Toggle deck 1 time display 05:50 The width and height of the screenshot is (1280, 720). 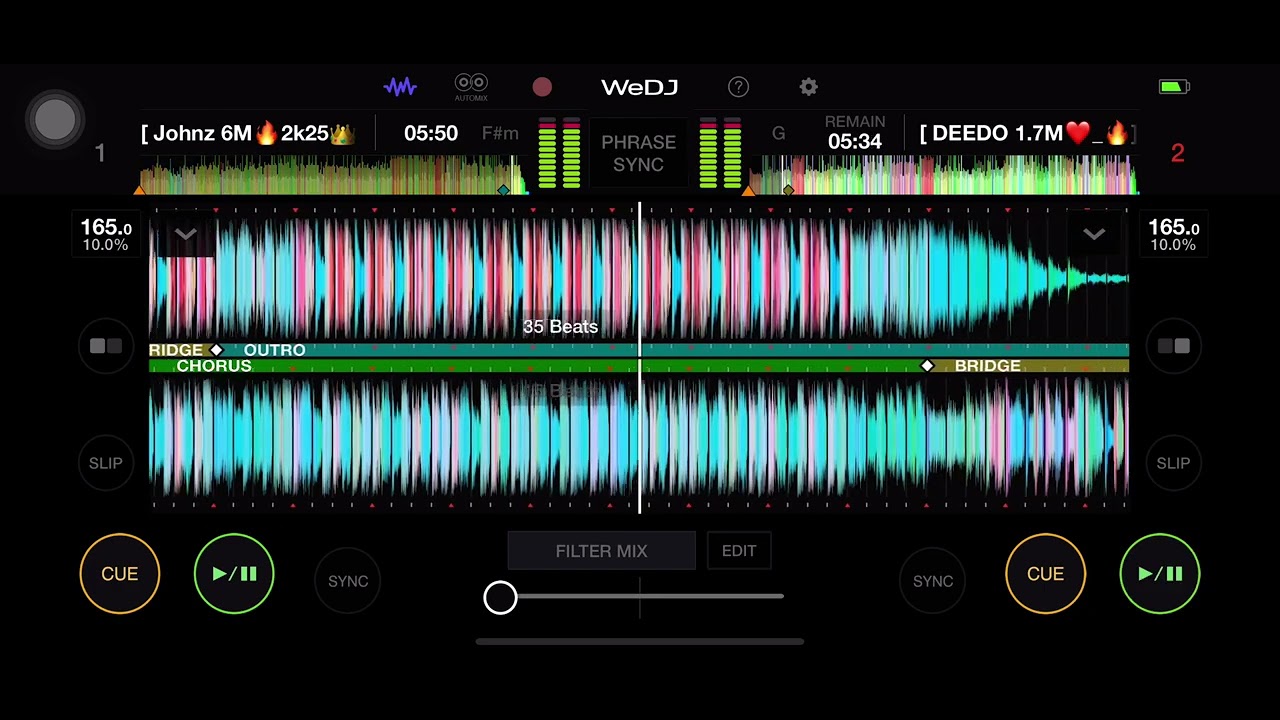click(x=431, y=133)
